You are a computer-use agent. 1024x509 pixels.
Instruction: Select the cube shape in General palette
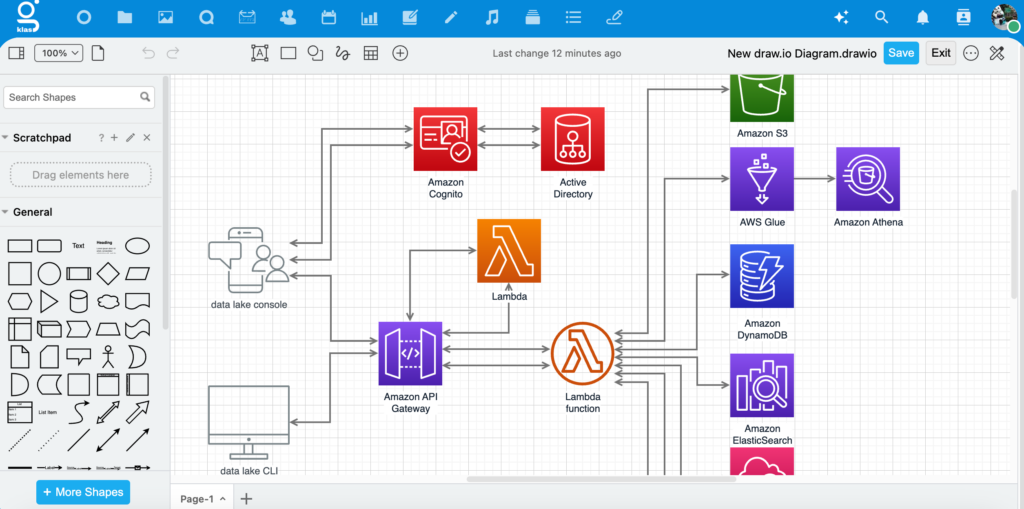[x=49, y=329]
